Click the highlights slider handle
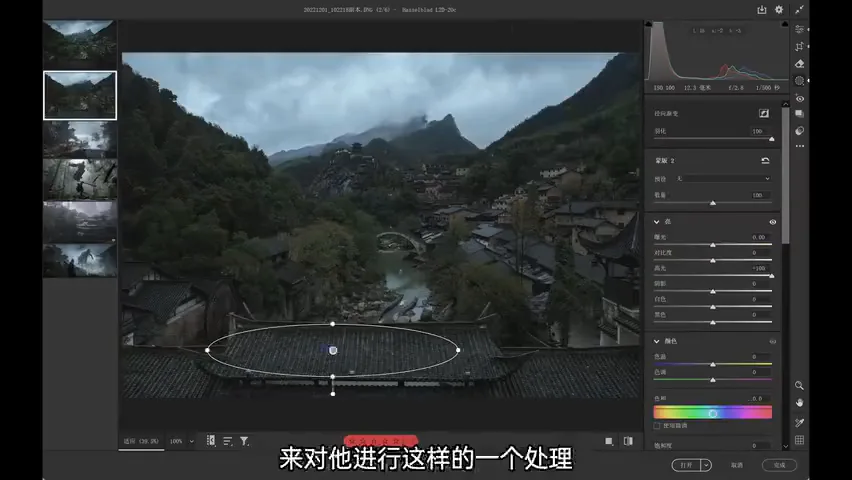 [x=772, y=276]
